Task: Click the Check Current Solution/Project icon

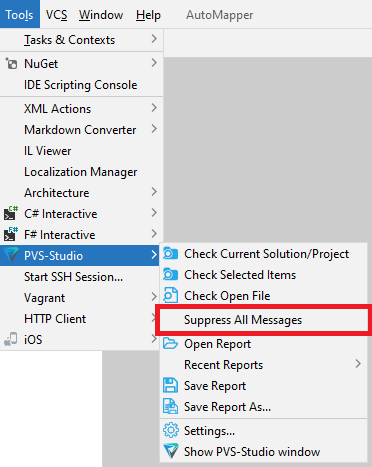Action: point(170,254)
